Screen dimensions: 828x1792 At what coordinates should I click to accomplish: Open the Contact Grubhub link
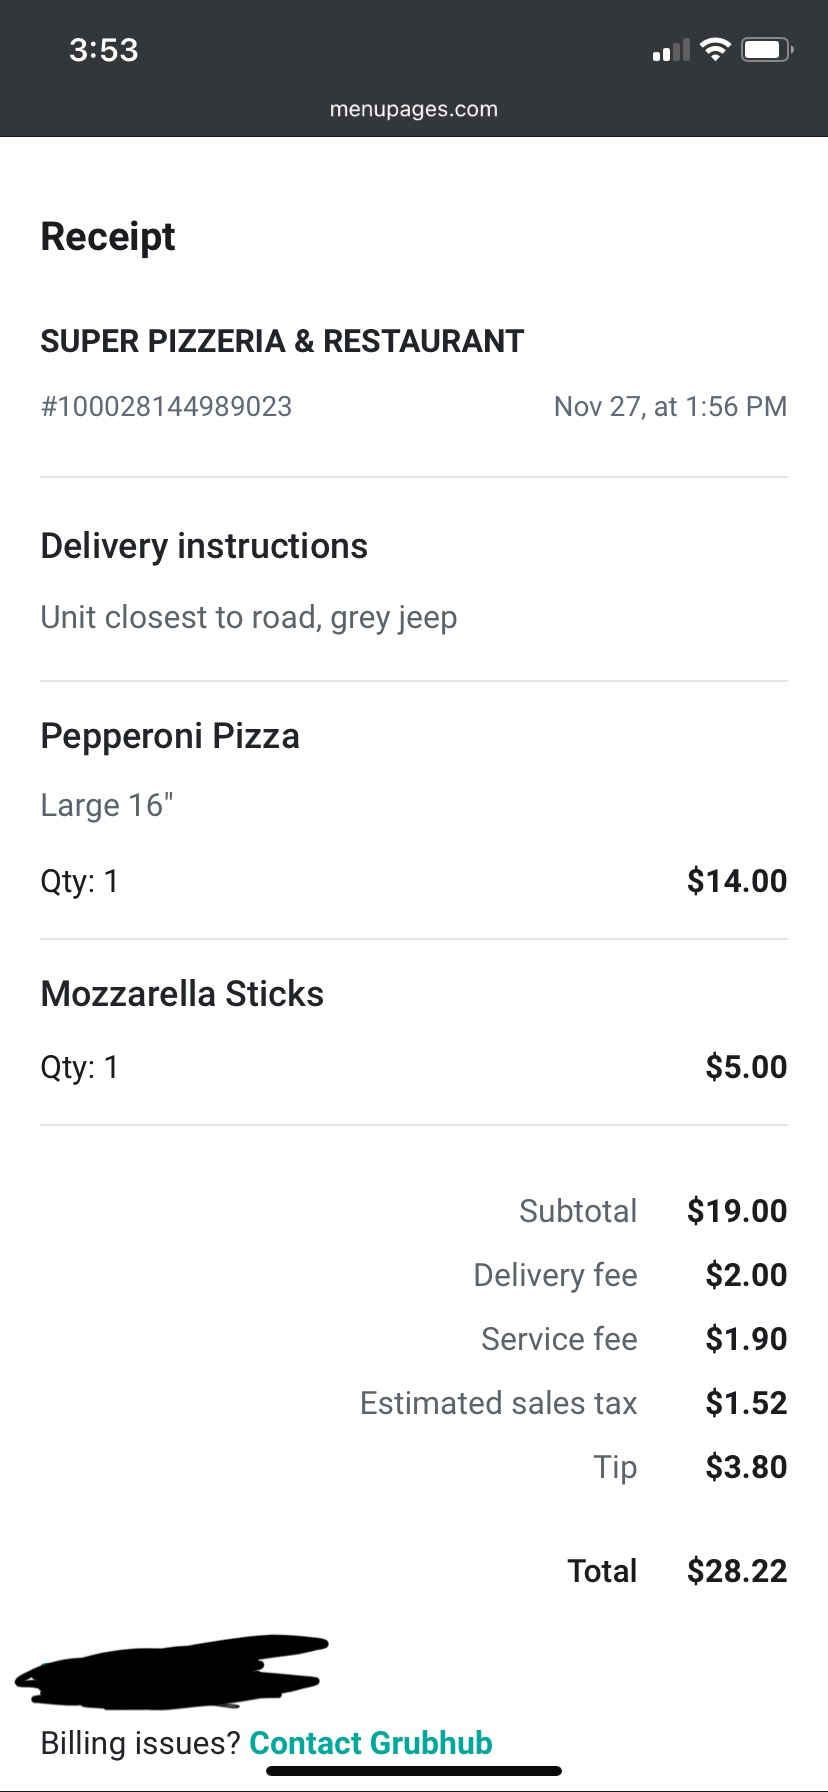coord(371,1743)
